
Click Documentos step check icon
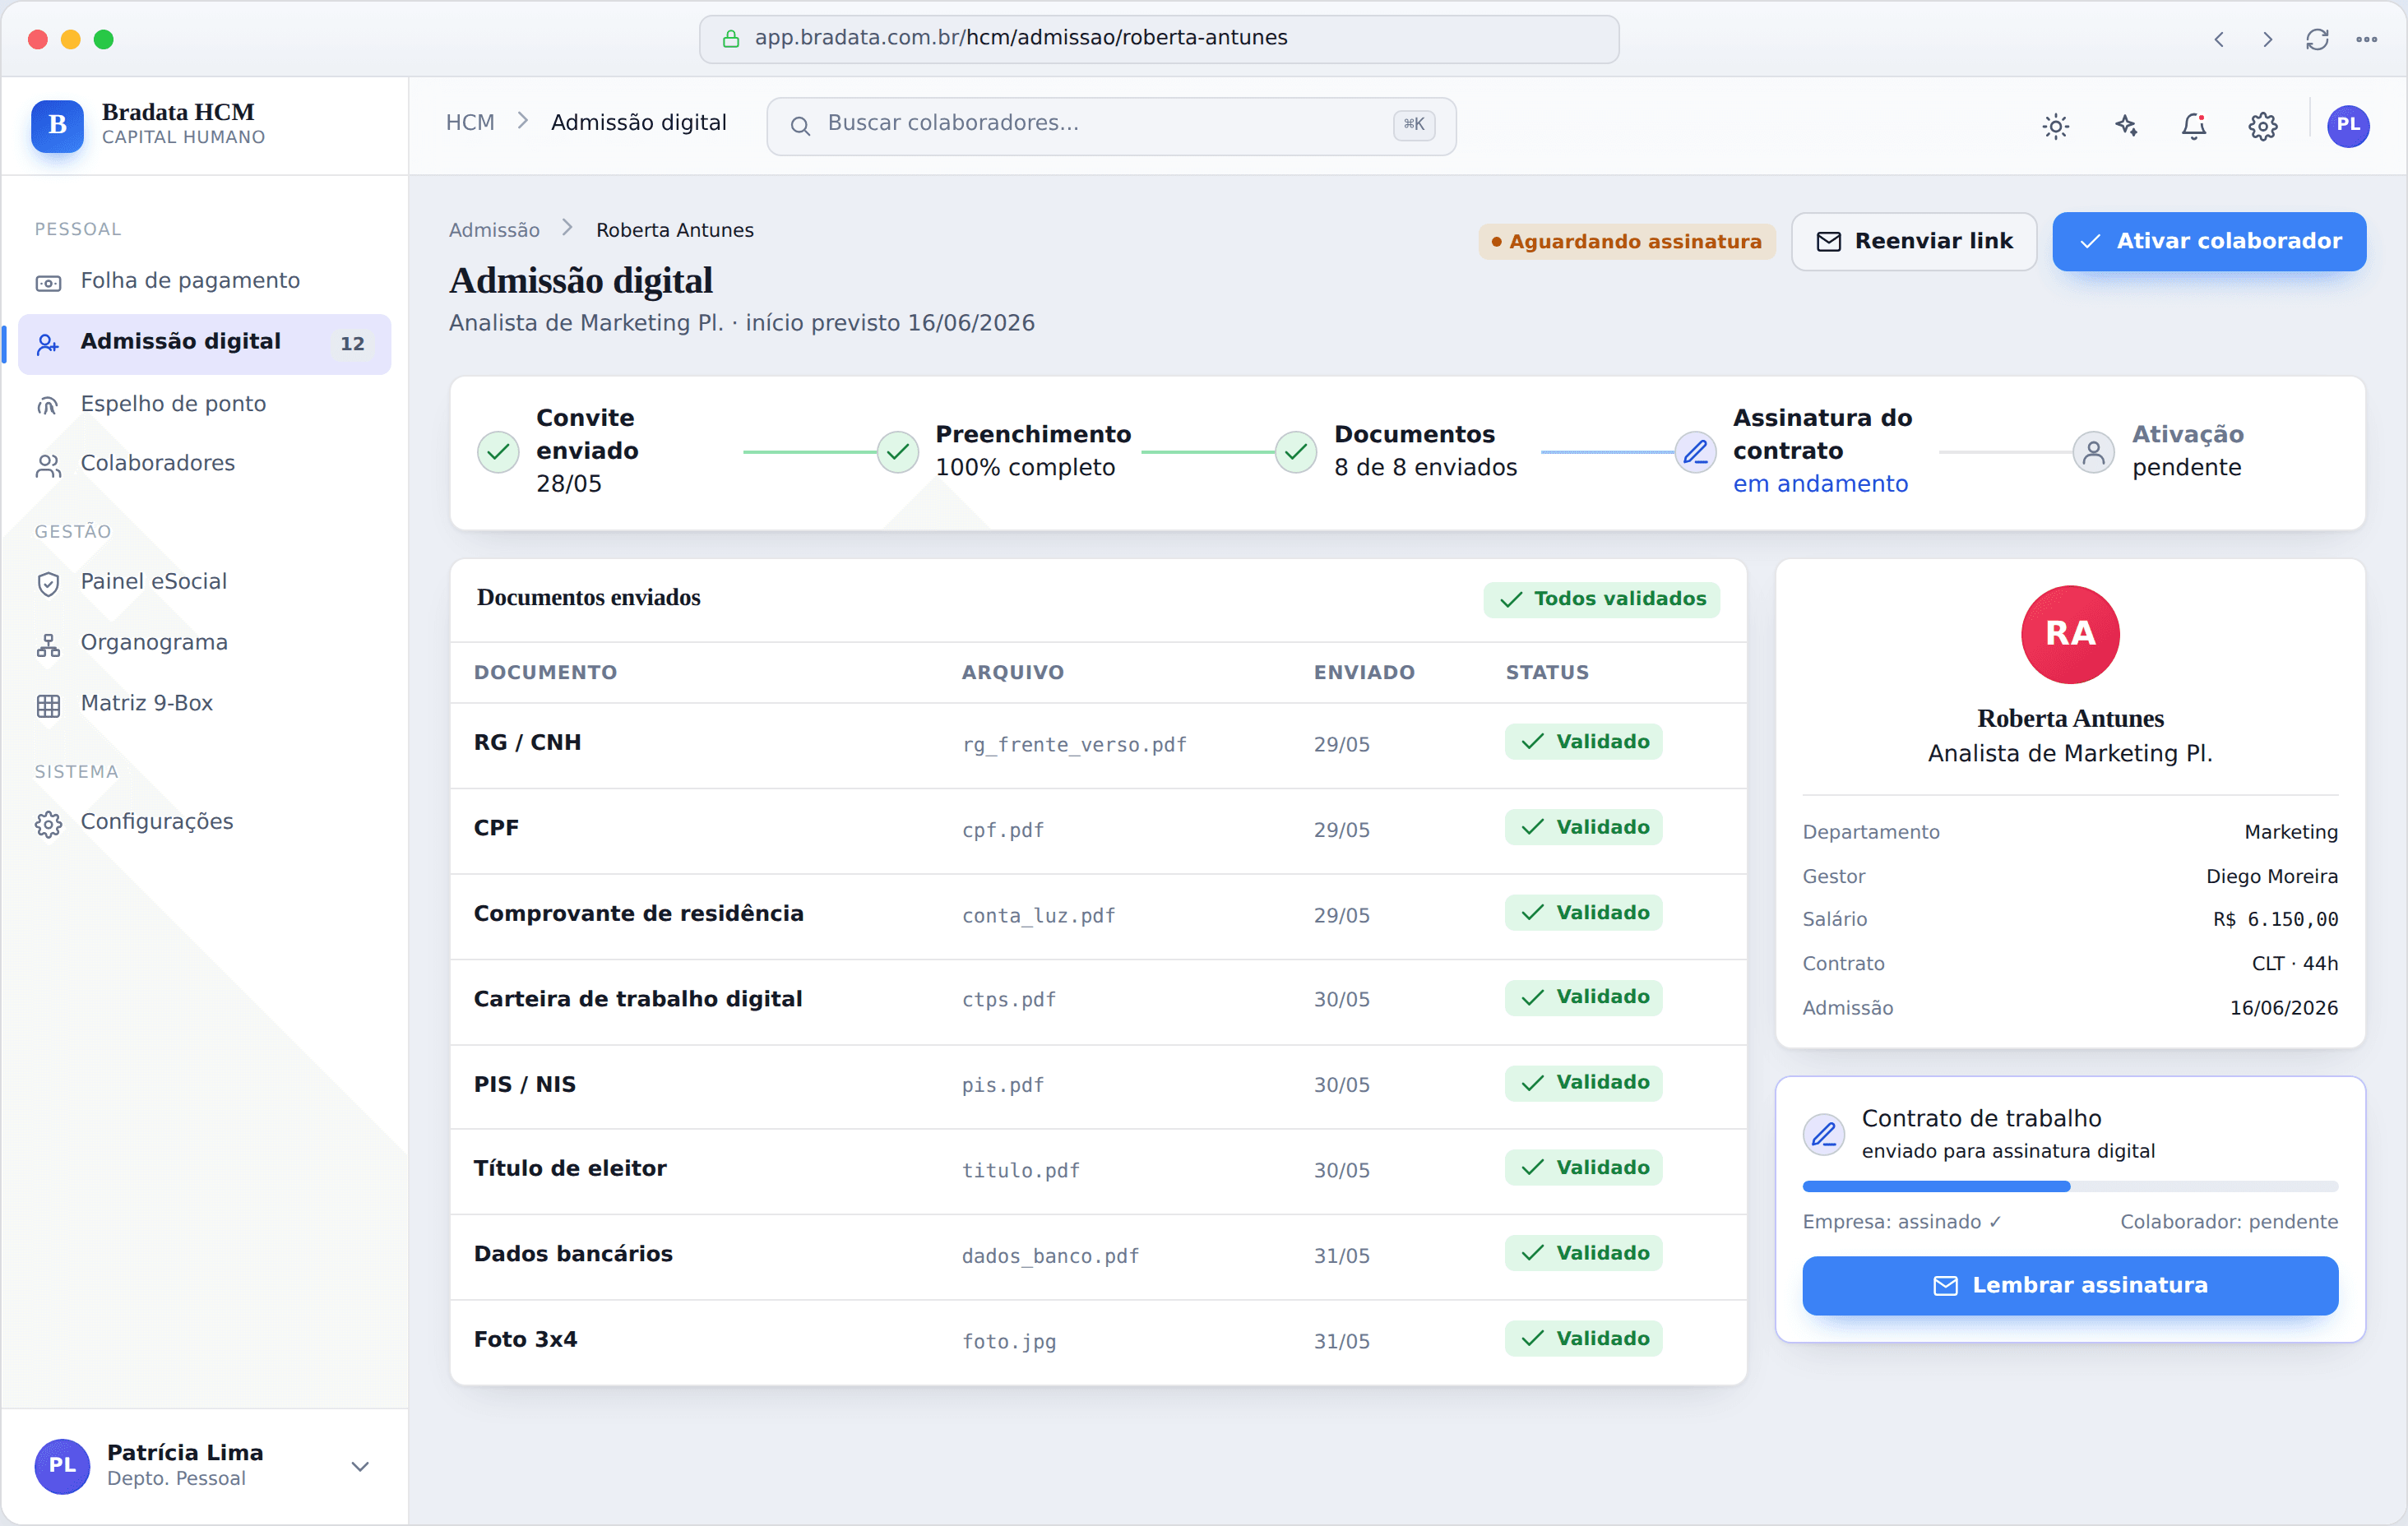point(1295,452)
